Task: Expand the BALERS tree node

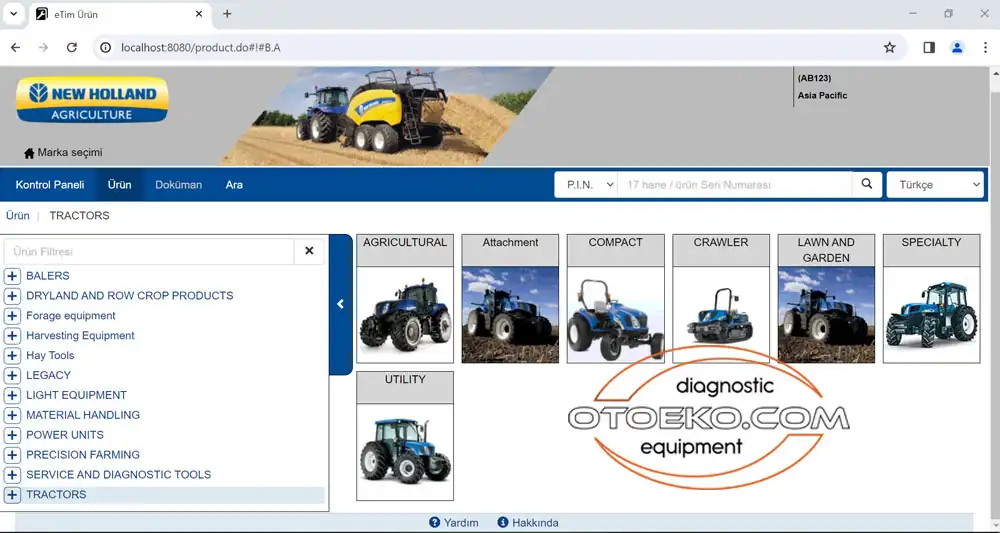Action: pos(12,276)
